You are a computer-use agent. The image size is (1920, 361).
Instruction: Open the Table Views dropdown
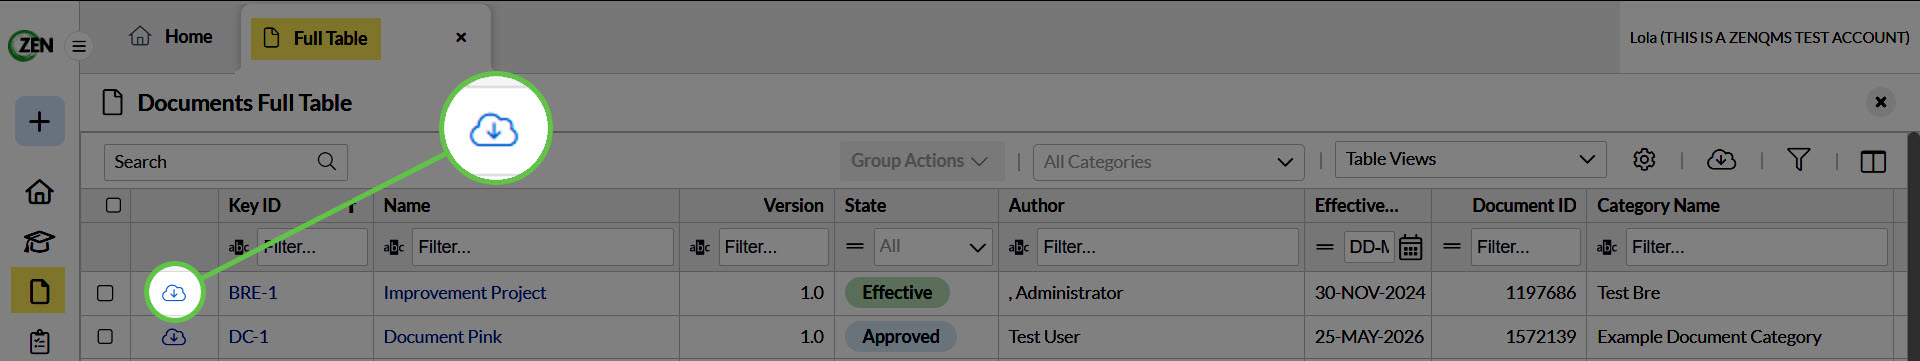tap(1470, 159)
